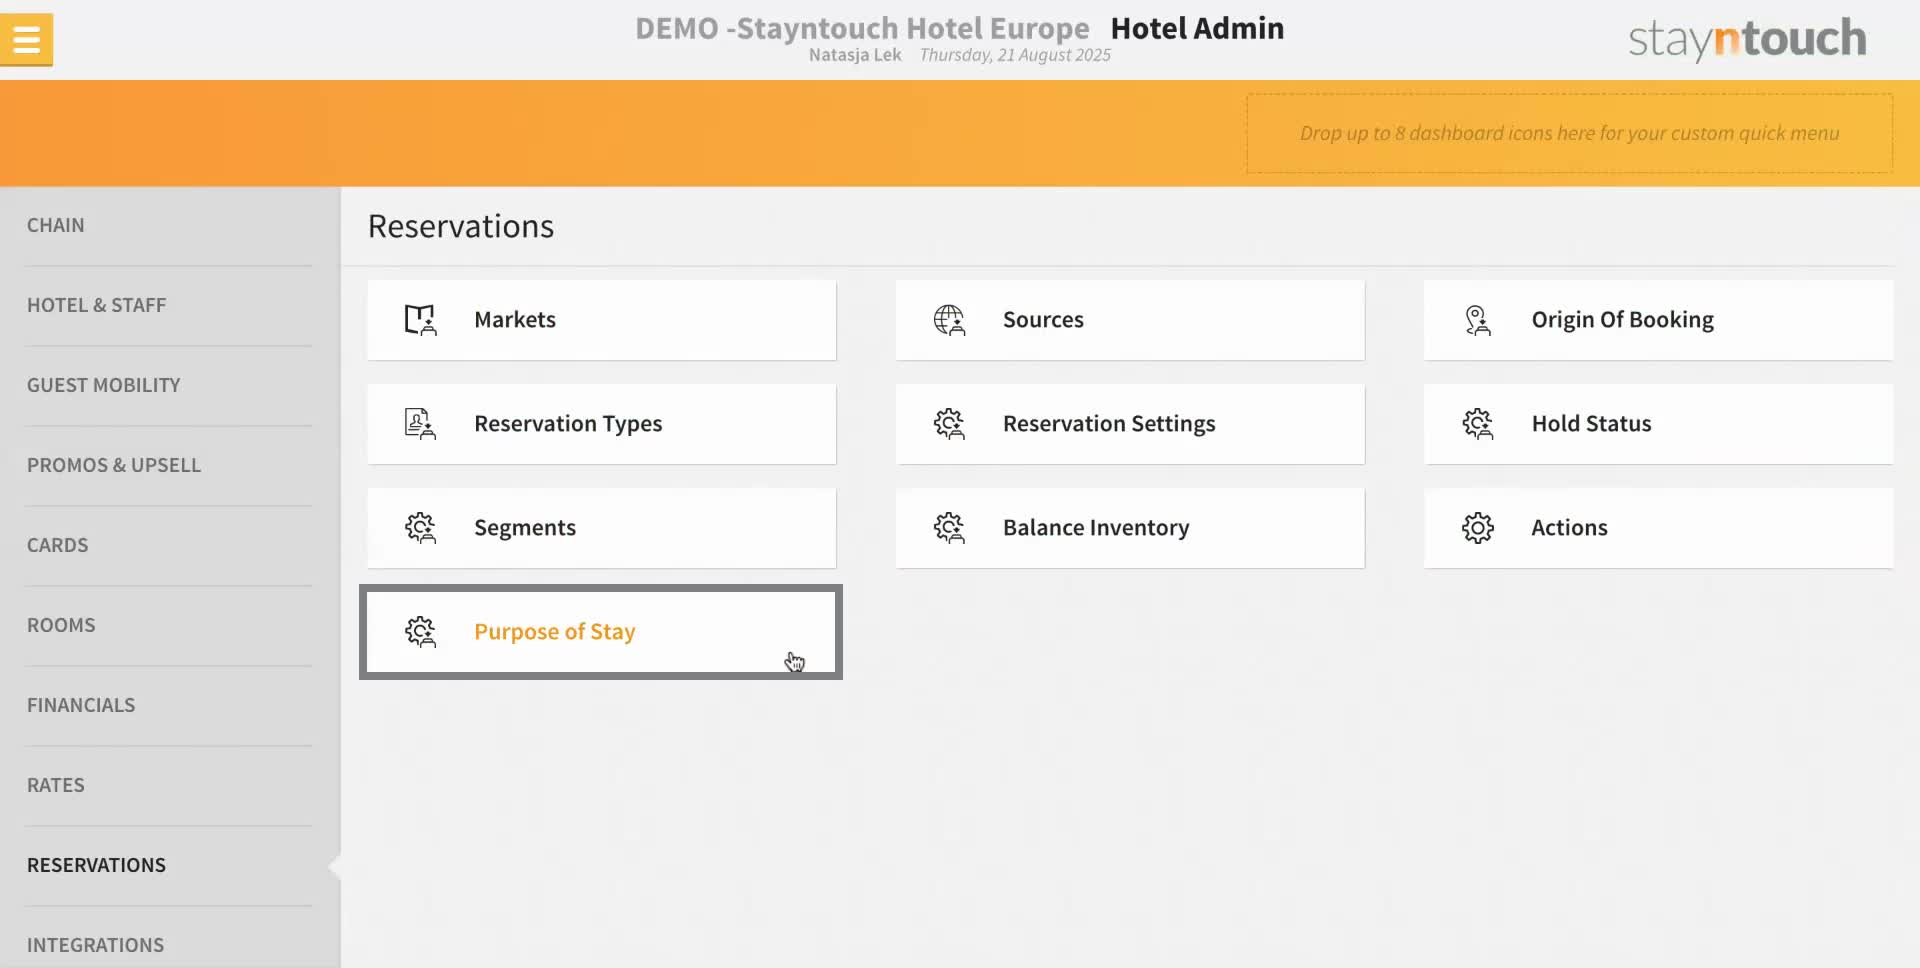Image resolution: width=1920 pixels, height=968 pixels.
Task: Click the Reservations section heading
Action: (x=461, y=226)
